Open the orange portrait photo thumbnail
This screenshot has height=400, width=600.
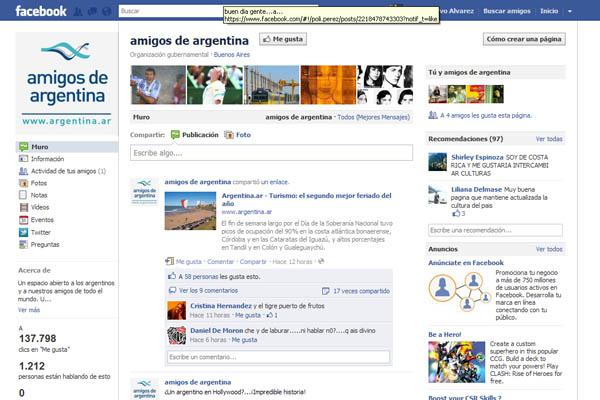tap(328, 85)
